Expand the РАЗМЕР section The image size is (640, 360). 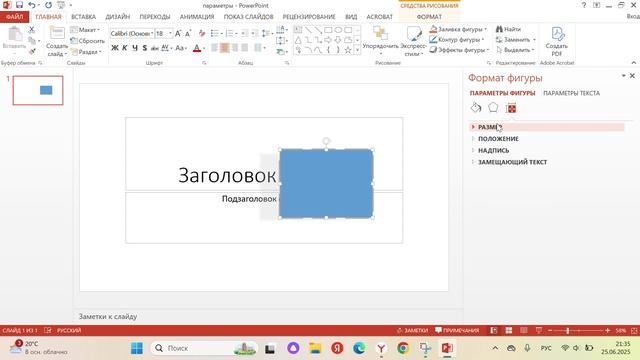[x=547, y=127]
